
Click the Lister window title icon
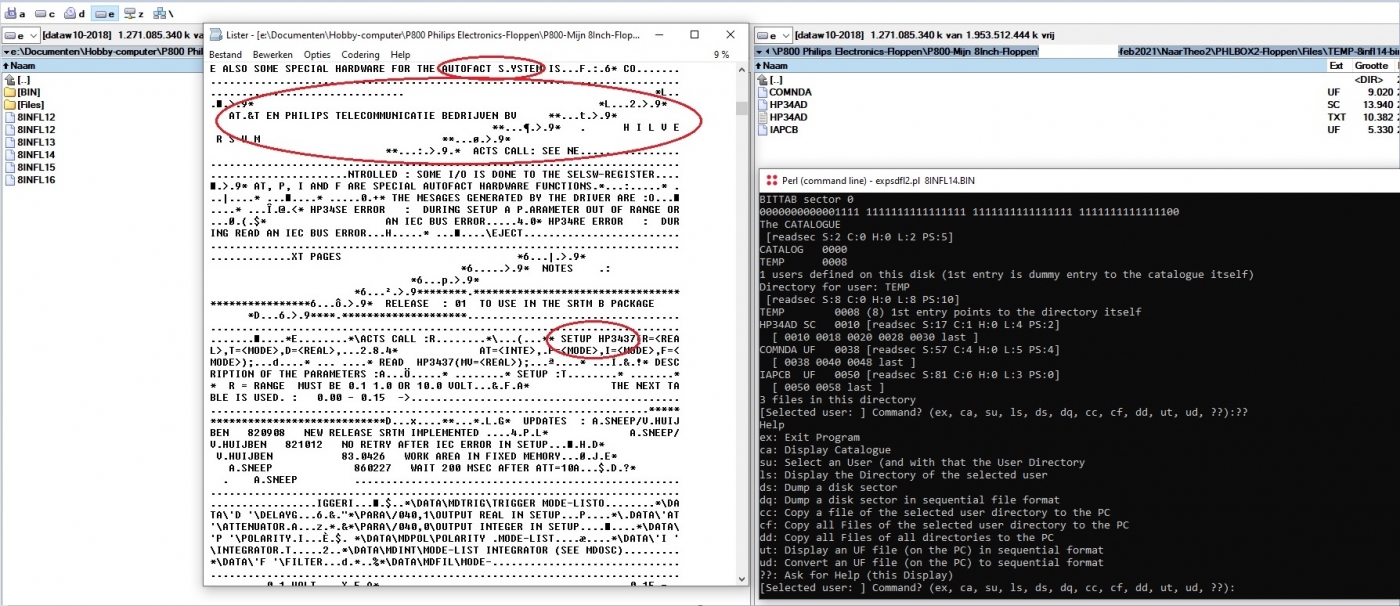pos(216,35)
